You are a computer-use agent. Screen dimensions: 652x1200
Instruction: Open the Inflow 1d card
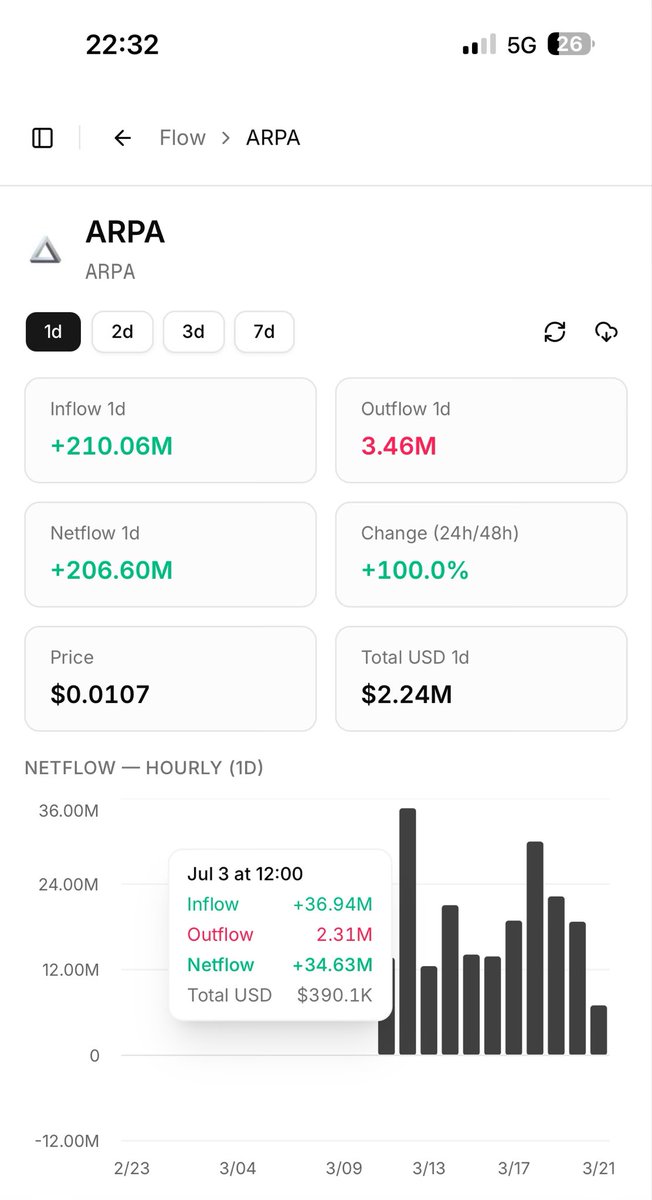170,430
